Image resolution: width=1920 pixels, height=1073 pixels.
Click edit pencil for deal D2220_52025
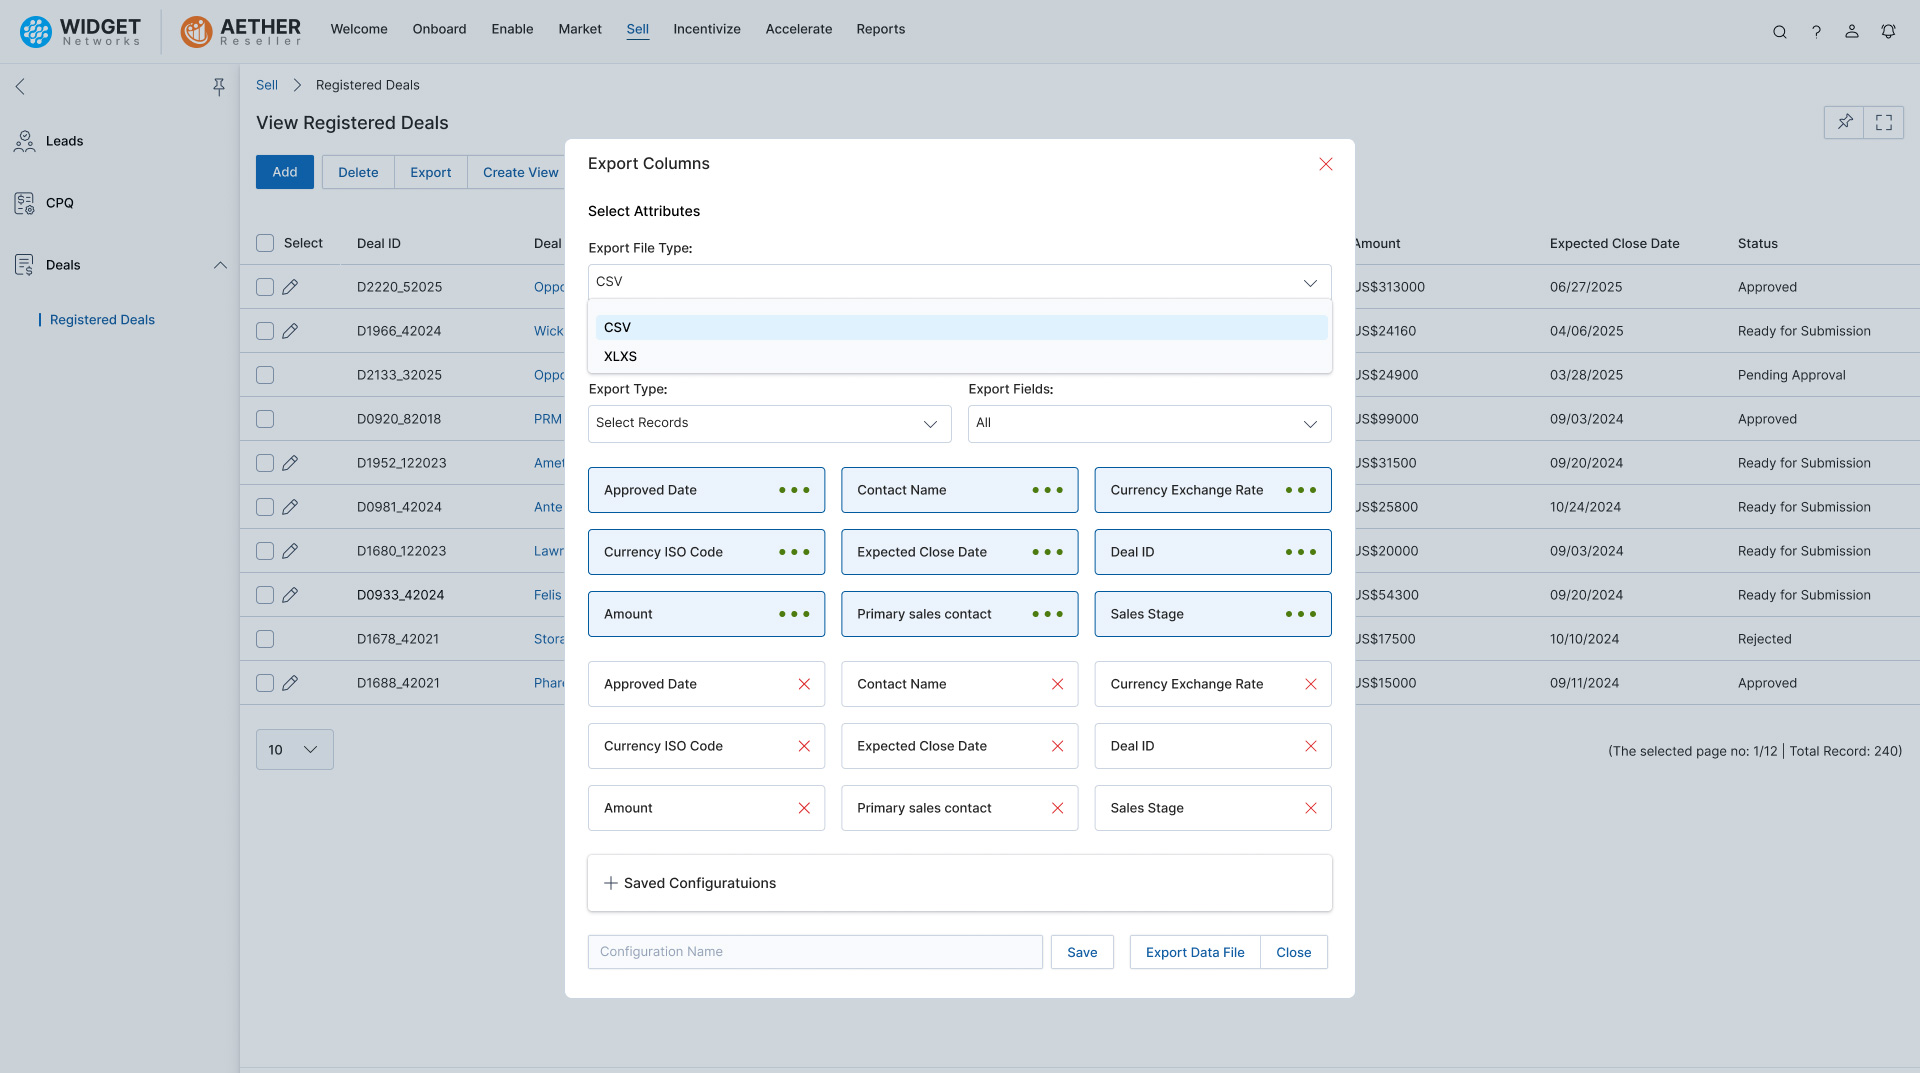(290, 287)
